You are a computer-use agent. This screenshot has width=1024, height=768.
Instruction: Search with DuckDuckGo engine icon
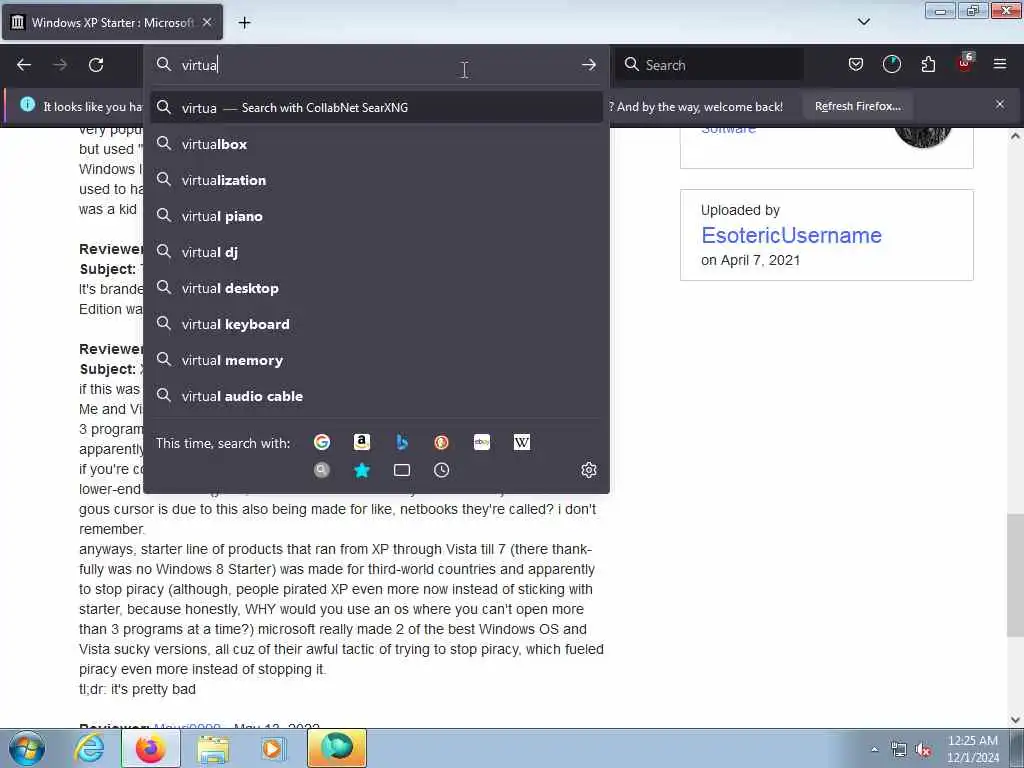click(441, 443)
